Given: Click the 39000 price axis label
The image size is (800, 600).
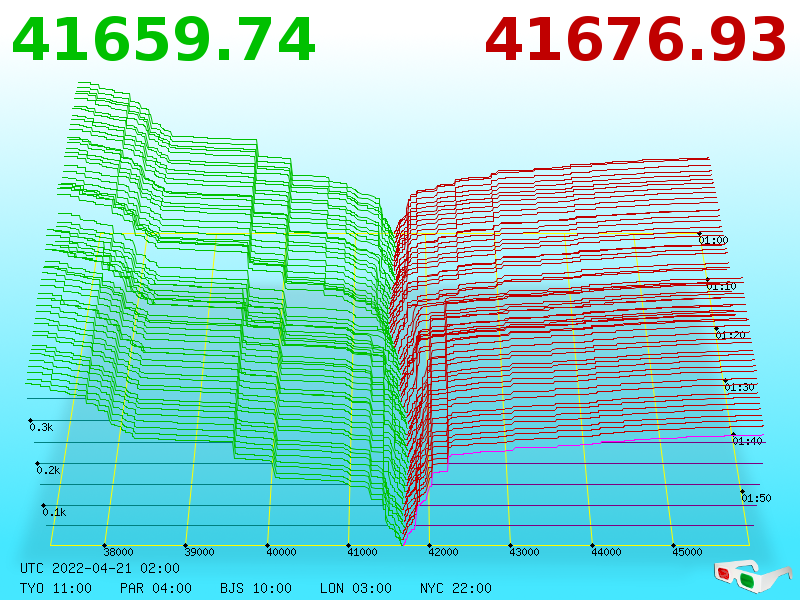Looking at the screenshot, I should click(x=199, y=552).
